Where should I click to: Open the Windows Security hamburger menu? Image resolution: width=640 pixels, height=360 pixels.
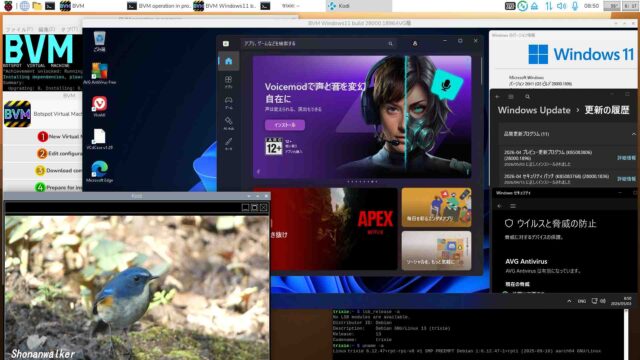click(x=513, y=206)
